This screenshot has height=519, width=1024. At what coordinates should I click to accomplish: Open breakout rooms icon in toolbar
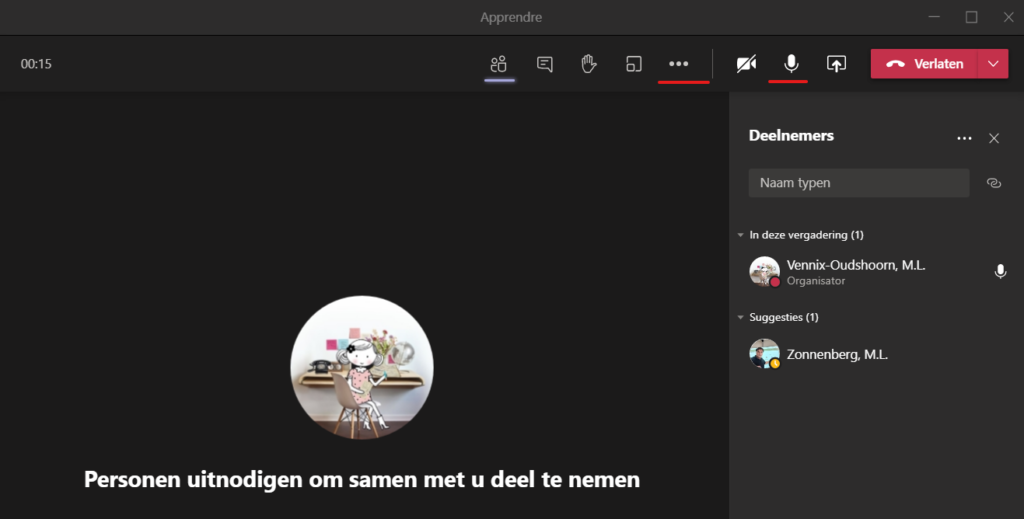click(634, 64)
